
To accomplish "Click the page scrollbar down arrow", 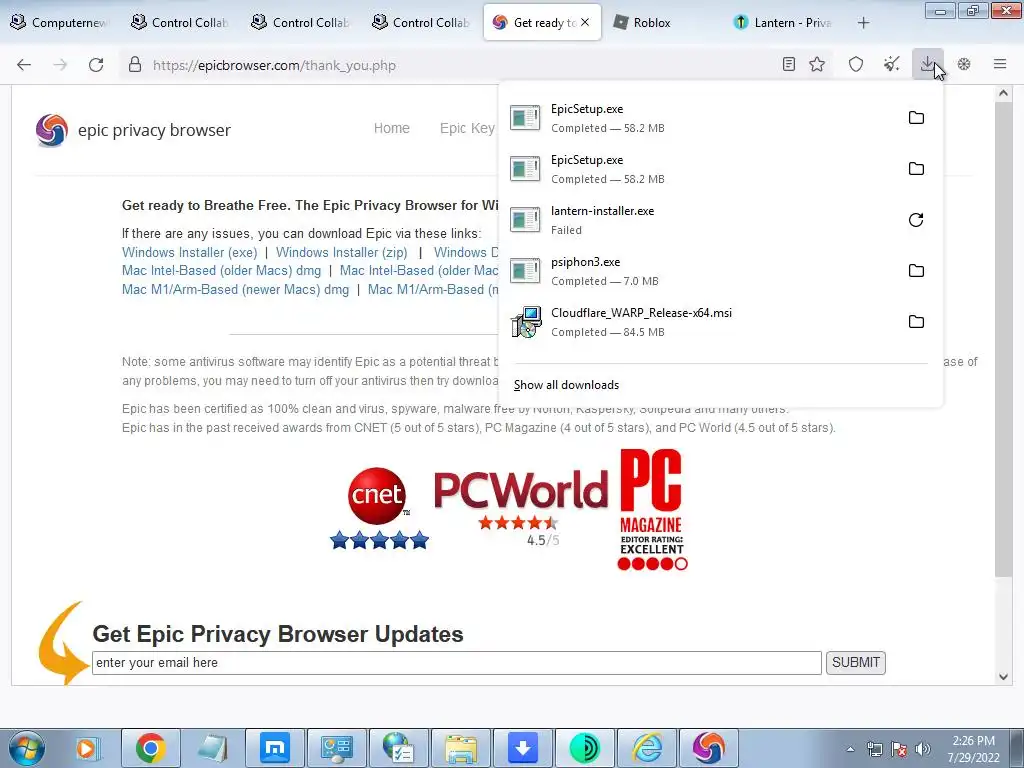I will (x=1004, y=677).
